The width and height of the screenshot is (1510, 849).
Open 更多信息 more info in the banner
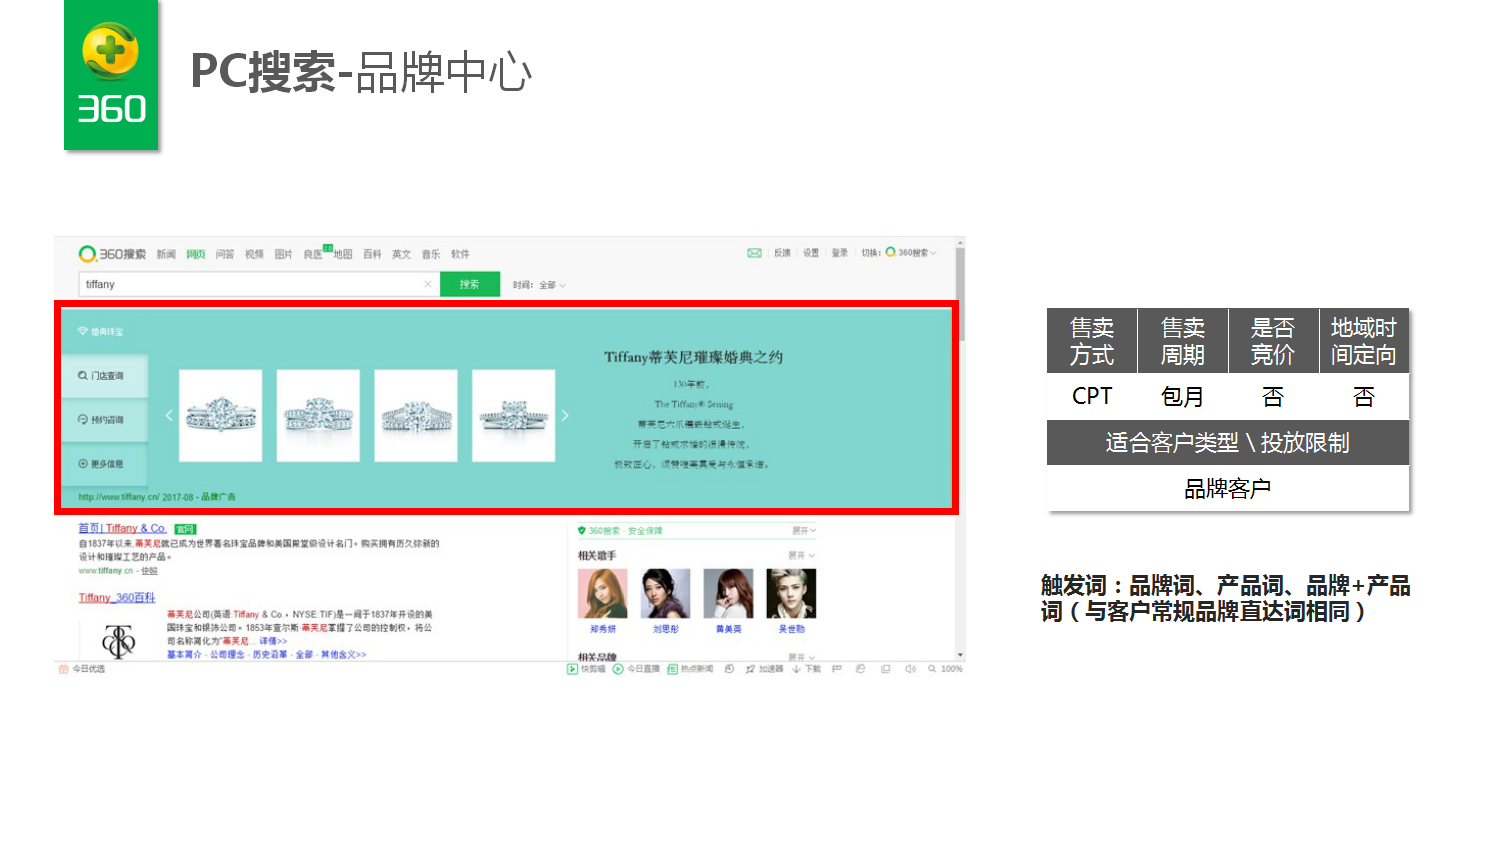click(104, 464)
